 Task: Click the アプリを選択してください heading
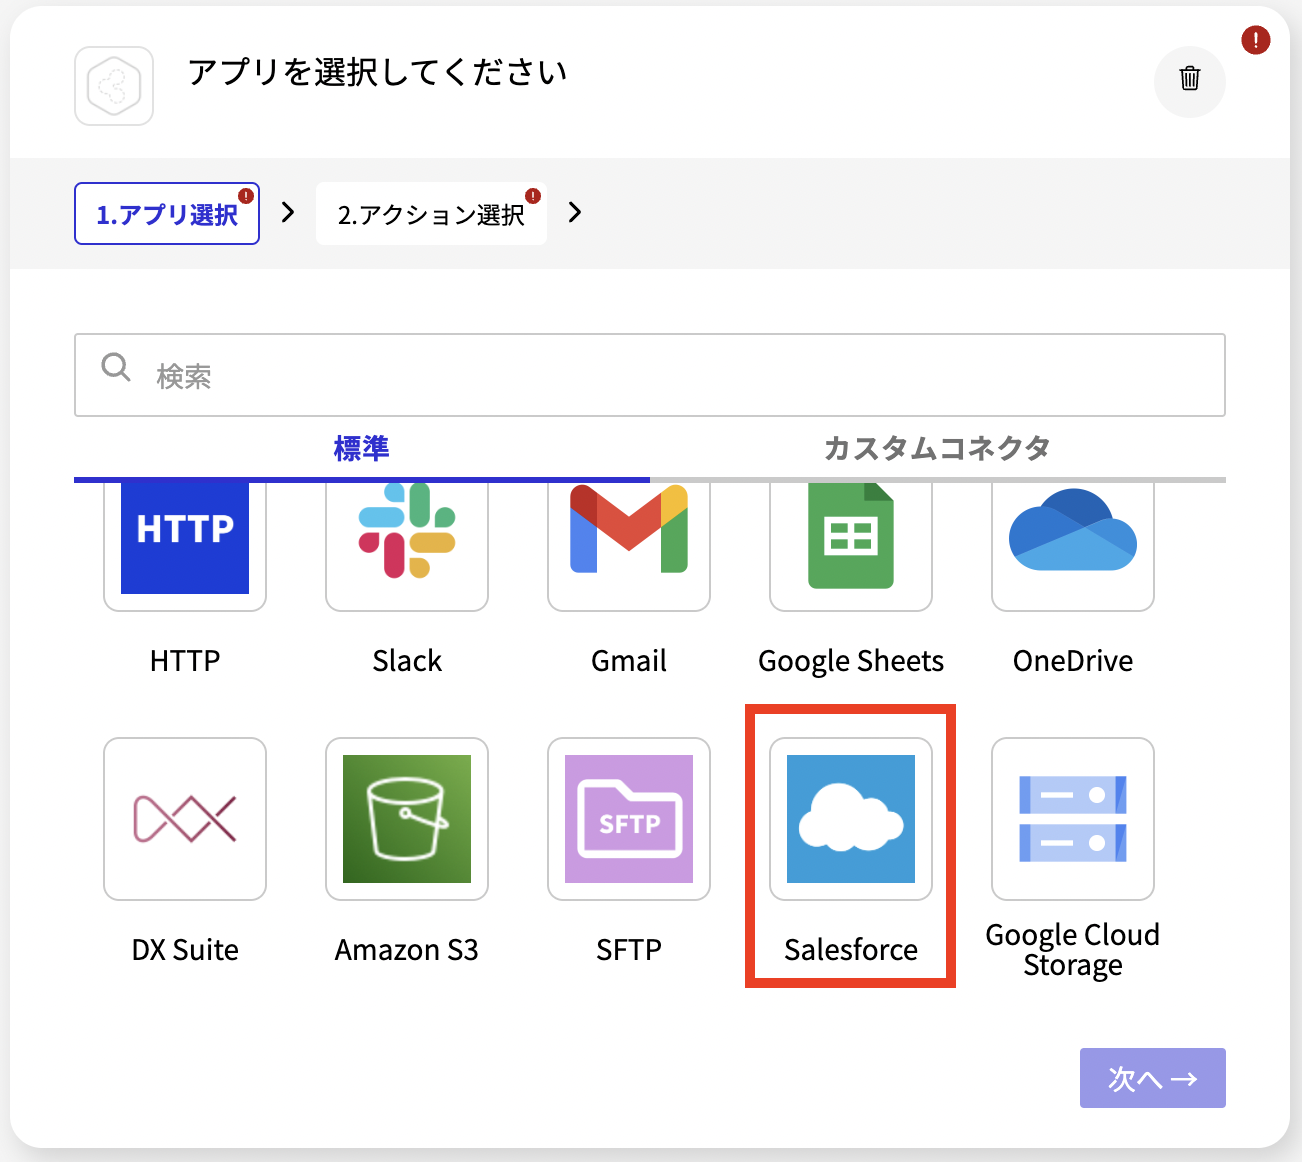[378, 72]
